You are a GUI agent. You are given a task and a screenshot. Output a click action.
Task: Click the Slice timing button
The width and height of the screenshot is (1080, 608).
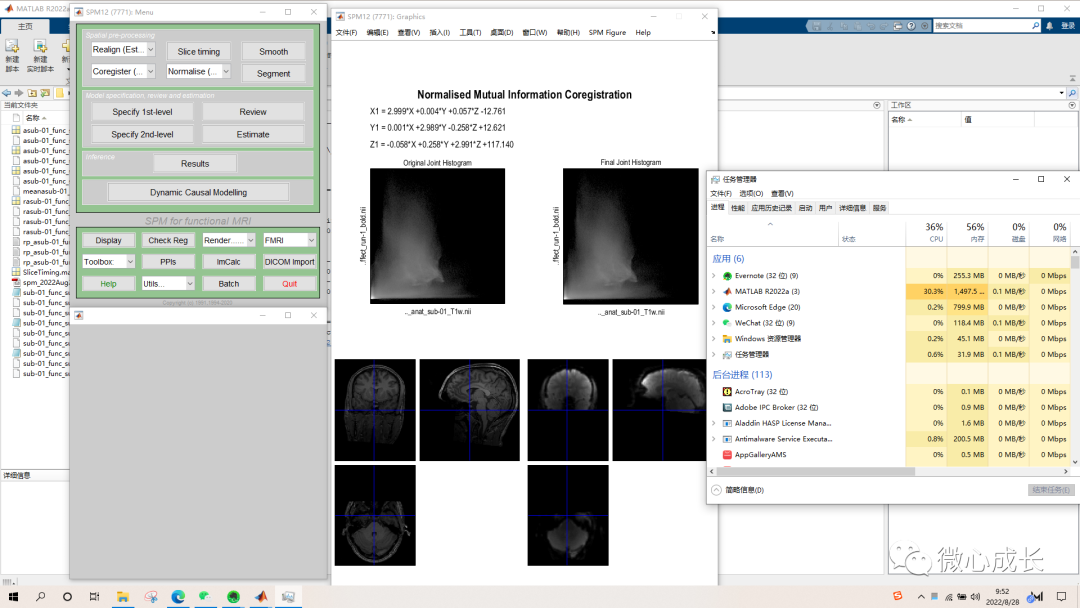[x=199, y=51]
